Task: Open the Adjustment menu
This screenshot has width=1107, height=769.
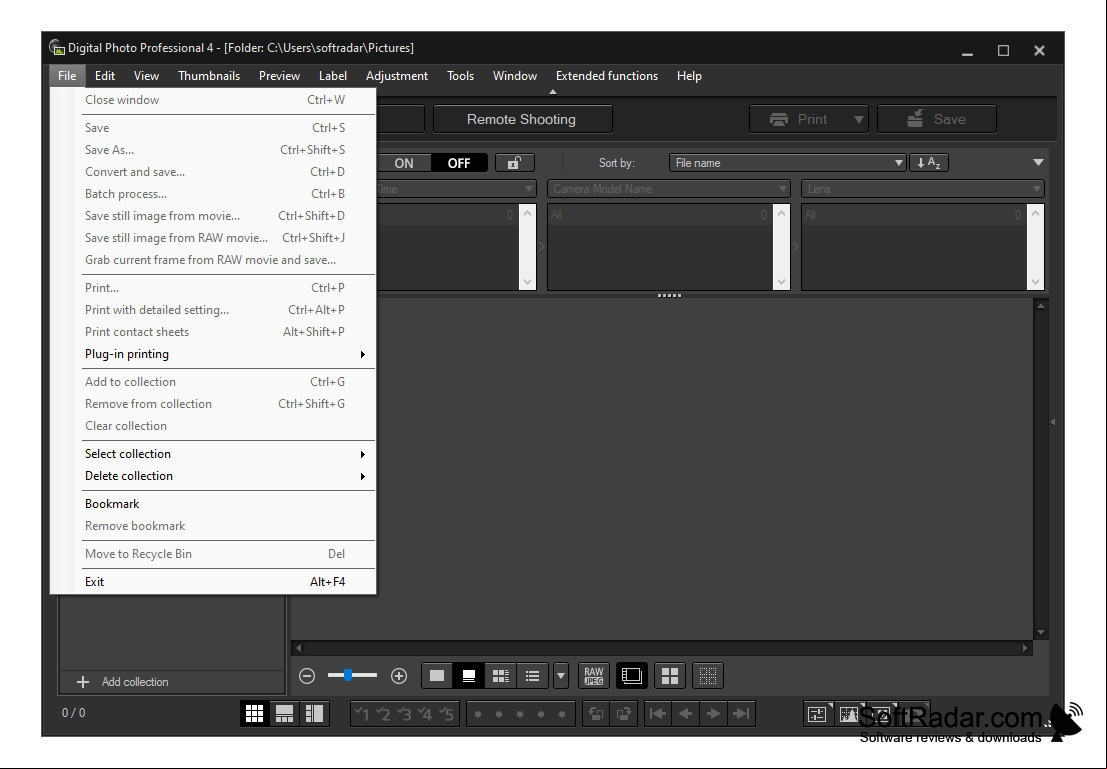Action: pyautogui.click(x=397, y=76)
